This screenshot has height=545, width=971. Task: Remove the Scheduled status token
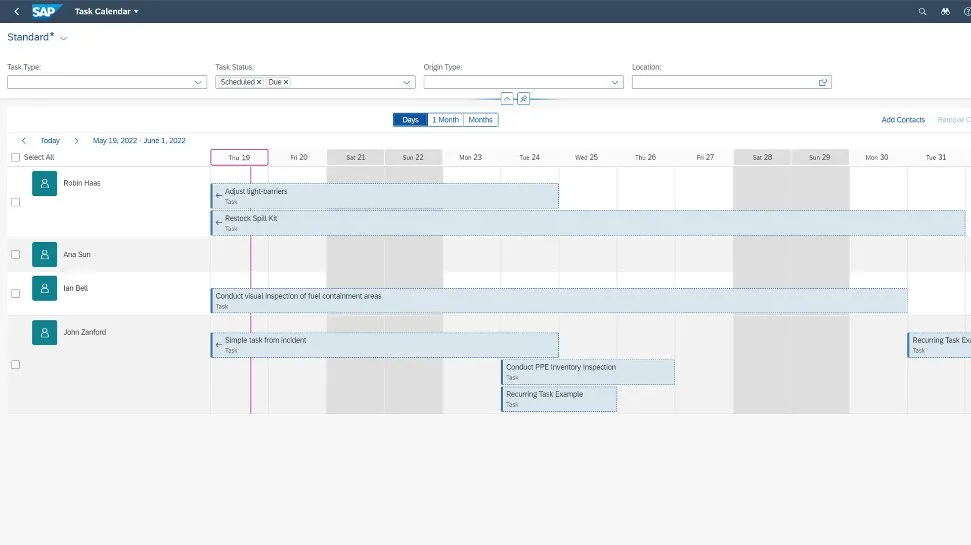259,82
